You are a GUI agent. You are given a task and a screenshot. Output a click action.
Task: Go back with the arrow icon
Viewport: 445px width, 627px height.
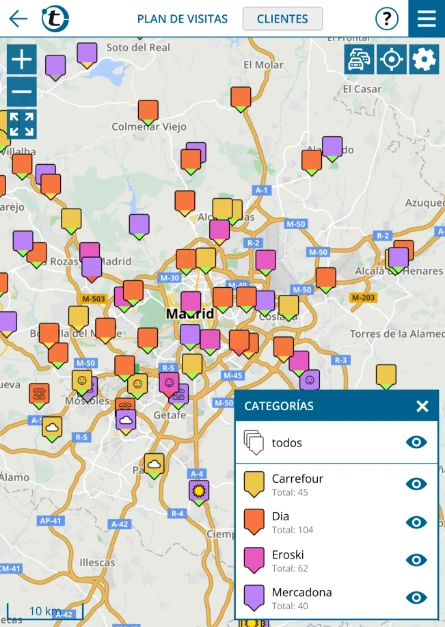coord(18,18)
